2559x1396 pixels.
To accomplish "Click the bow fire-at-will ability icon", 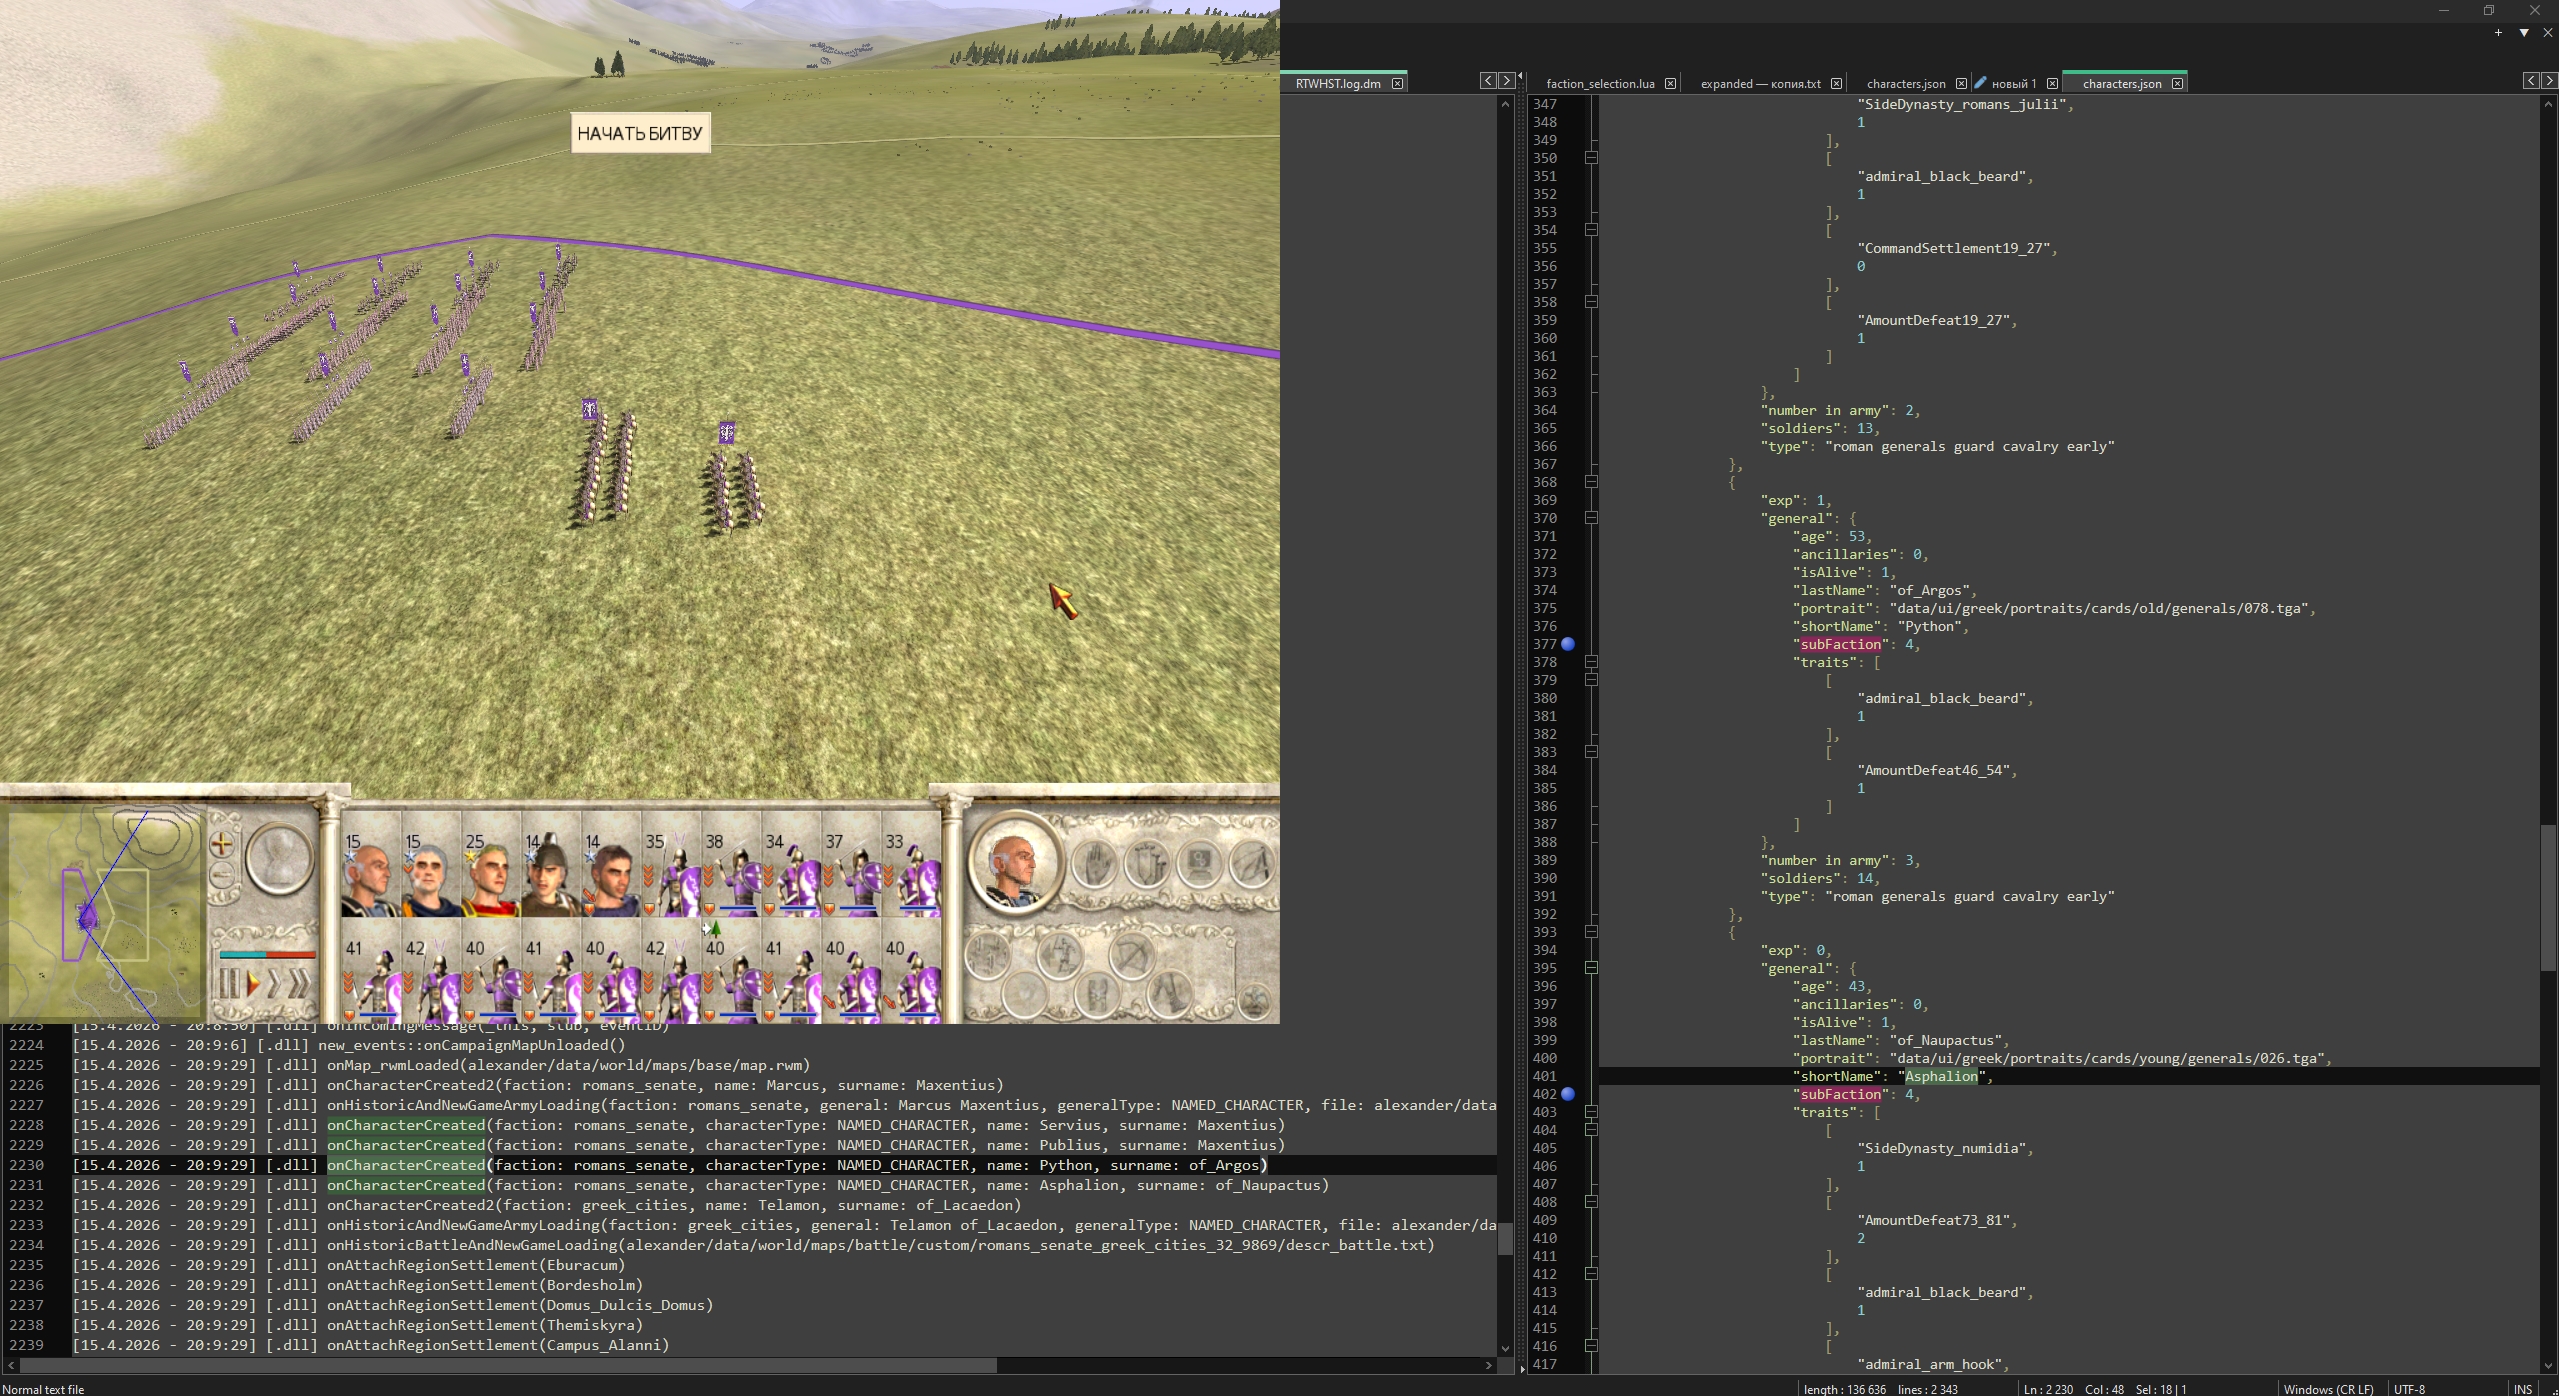I will [x=1131, y=954].
